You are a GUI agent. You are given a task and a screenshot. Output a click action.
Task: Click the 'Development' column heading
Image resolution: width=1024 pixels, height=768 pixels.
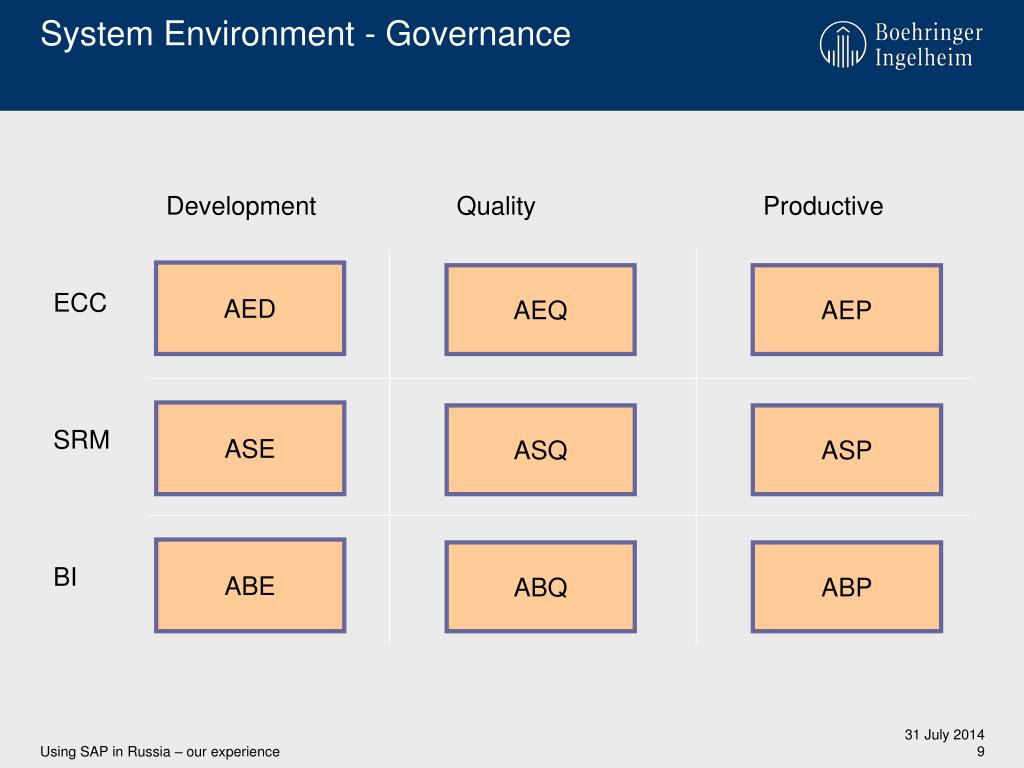click(241, 206)
